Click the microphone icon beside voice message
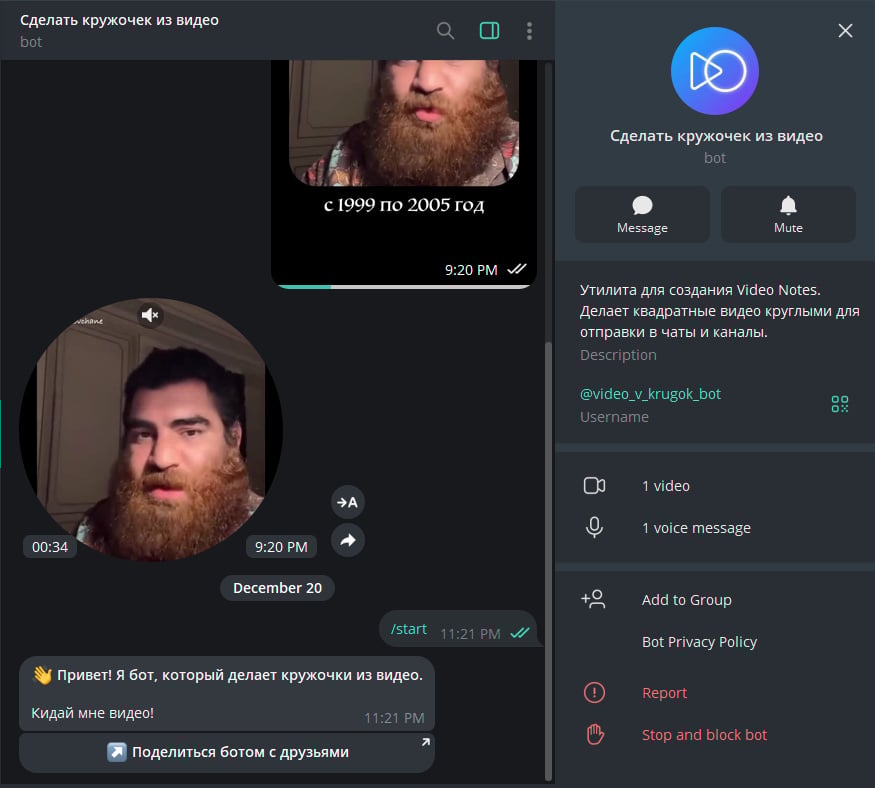 point(594,527)
